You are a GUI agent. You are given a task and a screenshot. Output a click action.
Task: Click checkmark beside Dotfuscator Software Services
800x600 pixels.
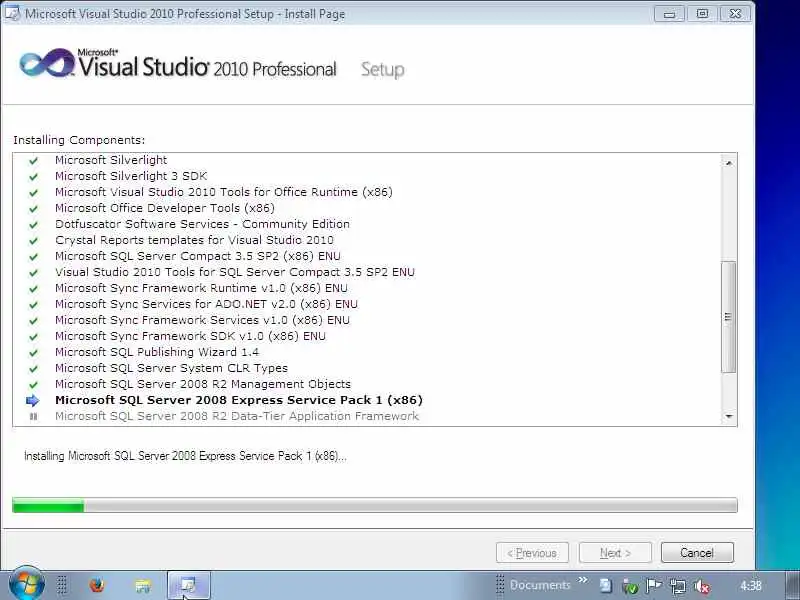tap(34, 224)
